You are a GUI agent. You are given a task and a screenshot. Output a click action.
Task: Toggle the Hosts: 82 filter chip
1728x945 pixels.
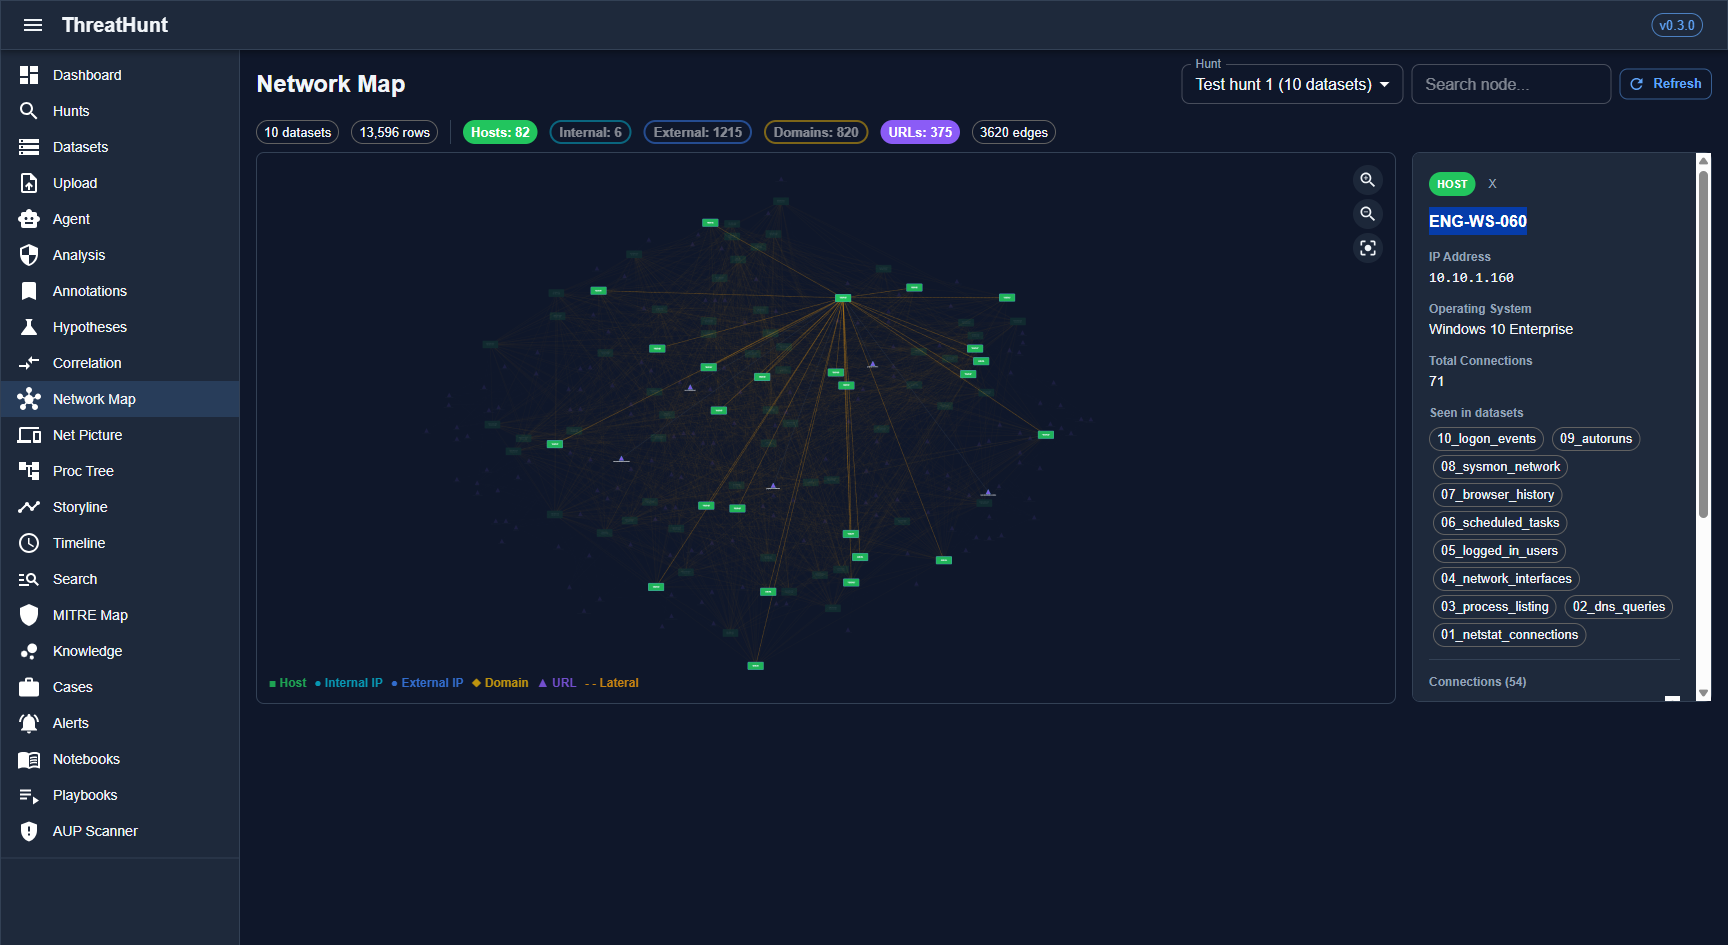(500, 132)
